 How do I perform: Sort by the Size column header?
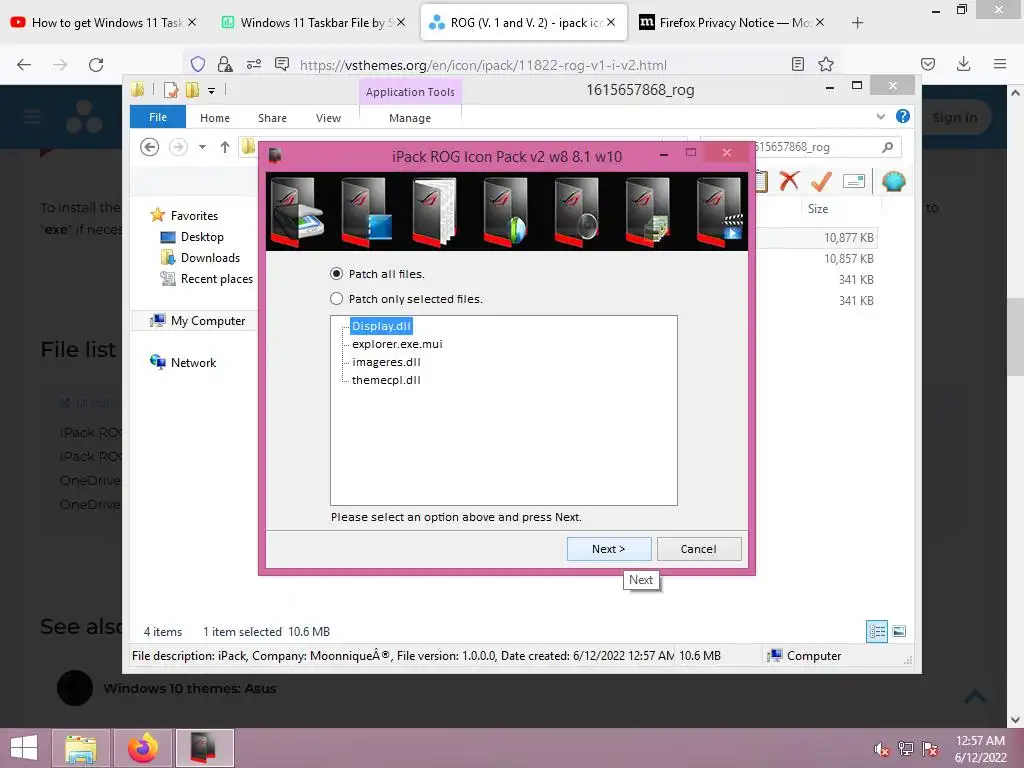pyautogui.click(x=818, y=209)
